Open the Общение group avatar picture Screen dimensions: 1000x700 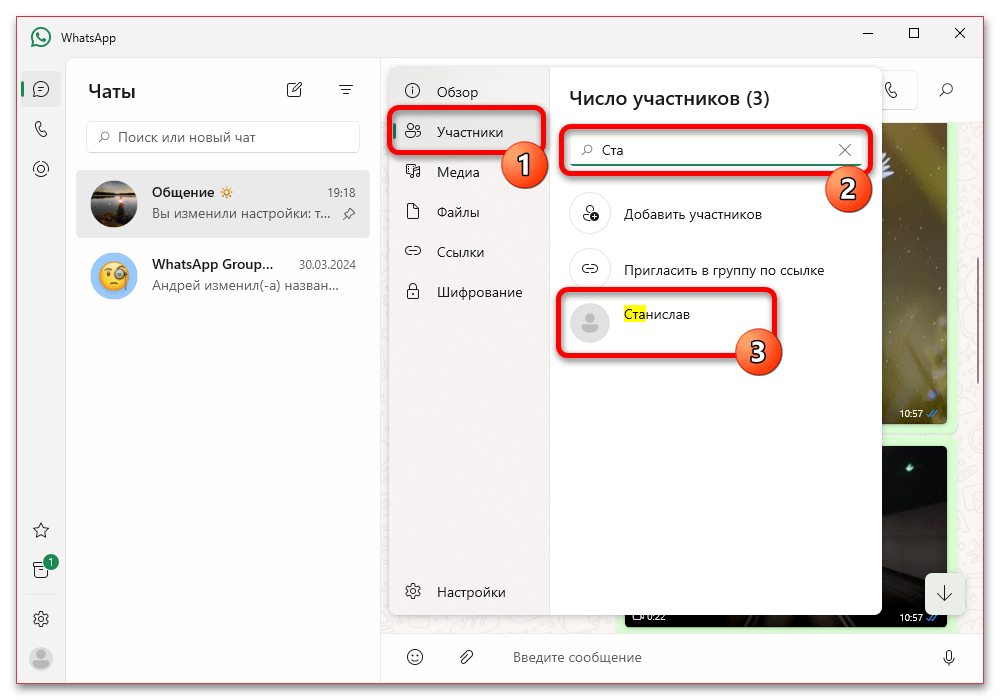pyautogui.click(x=114, y=204)
